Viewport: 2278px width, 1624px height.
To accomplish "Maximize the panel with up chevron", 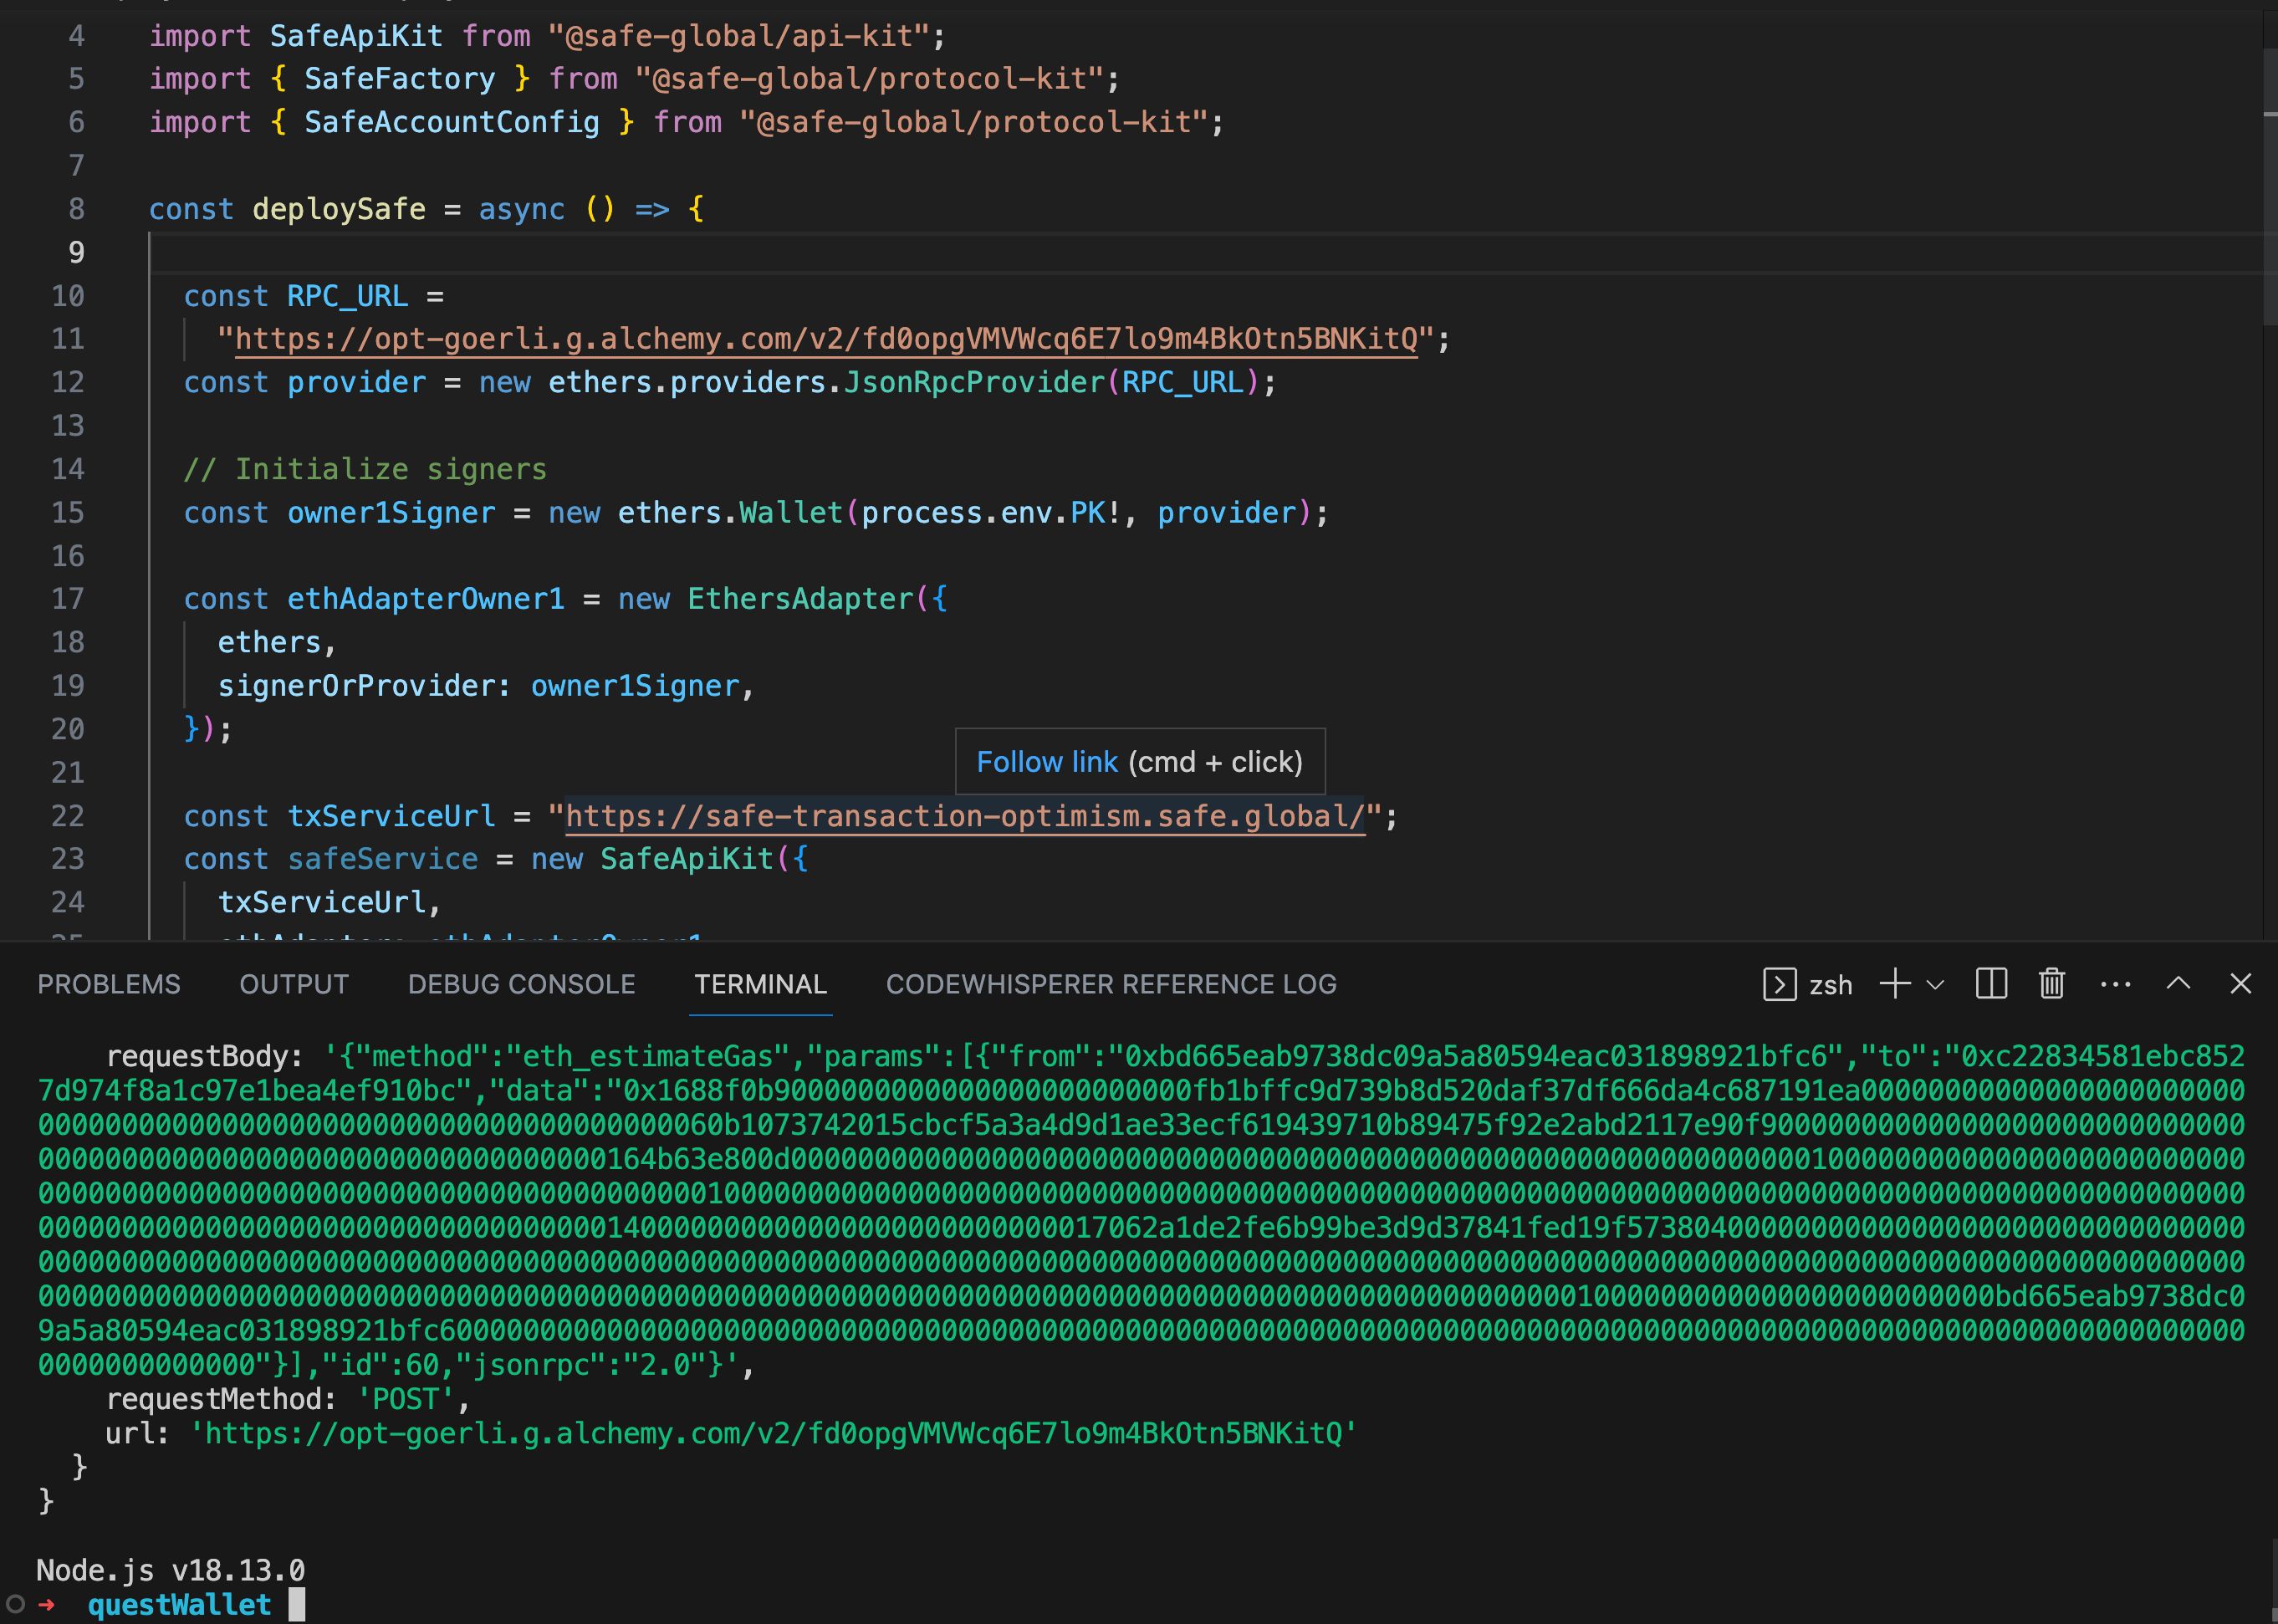I will (x=2178, y=984).
